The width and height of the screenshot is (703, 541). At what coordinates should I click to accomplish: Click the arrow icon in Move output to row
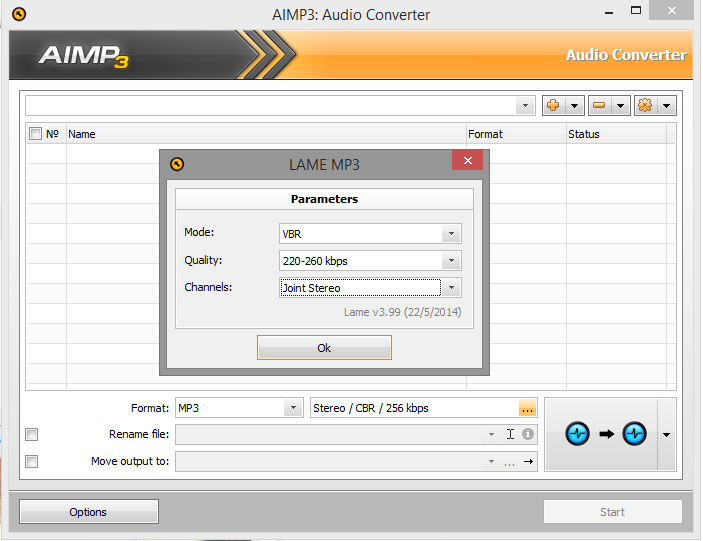coord(529,461)
